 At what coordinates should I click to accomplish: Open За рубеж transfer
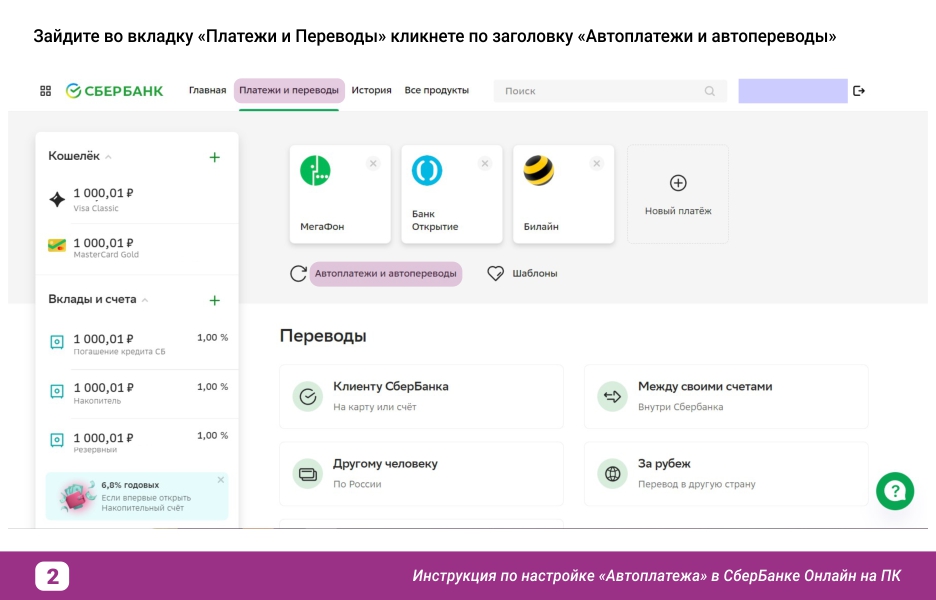726,474
